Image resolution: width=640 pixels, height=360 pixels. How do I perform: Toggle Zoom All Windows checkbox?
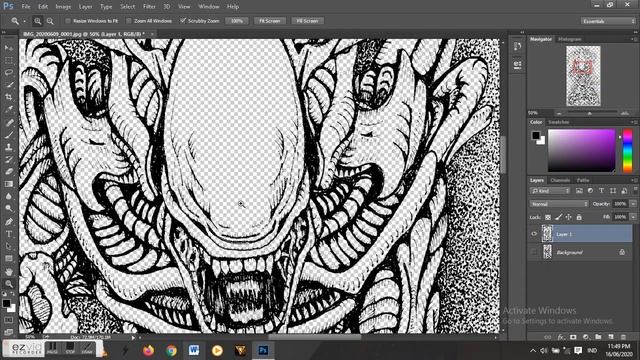pyautogui.click(x=129, y=21)
